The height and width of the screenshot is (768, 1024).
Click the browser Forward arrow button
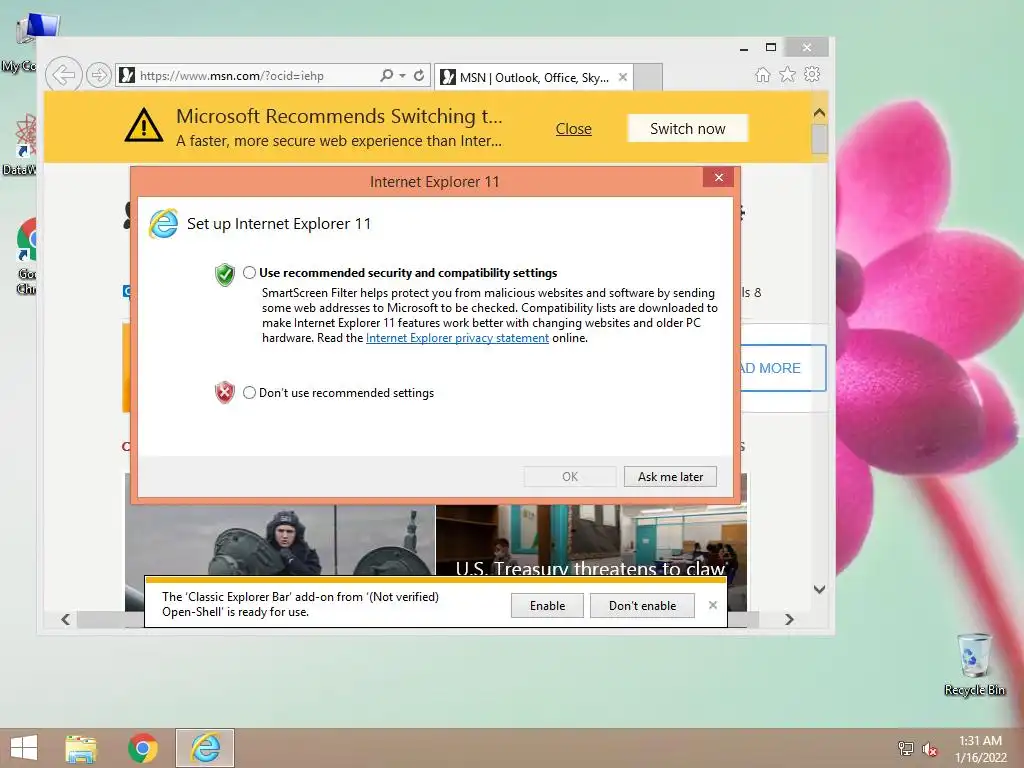[x=99, y=75]
